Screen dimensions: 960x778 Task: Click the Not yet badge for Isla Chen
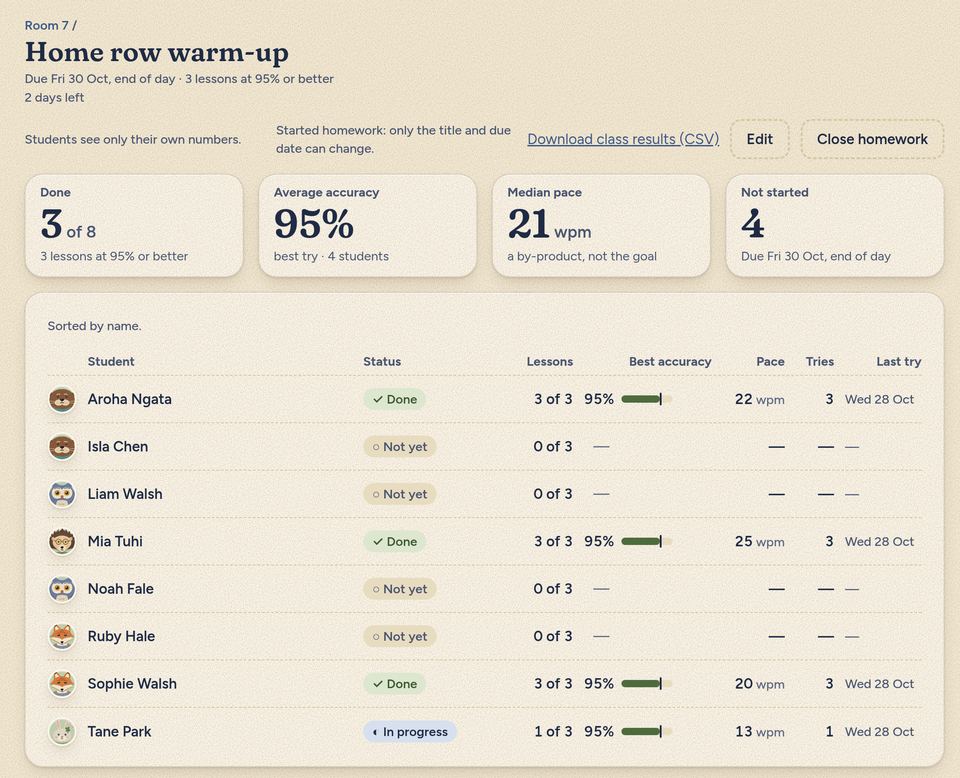[x=400, y=447]
